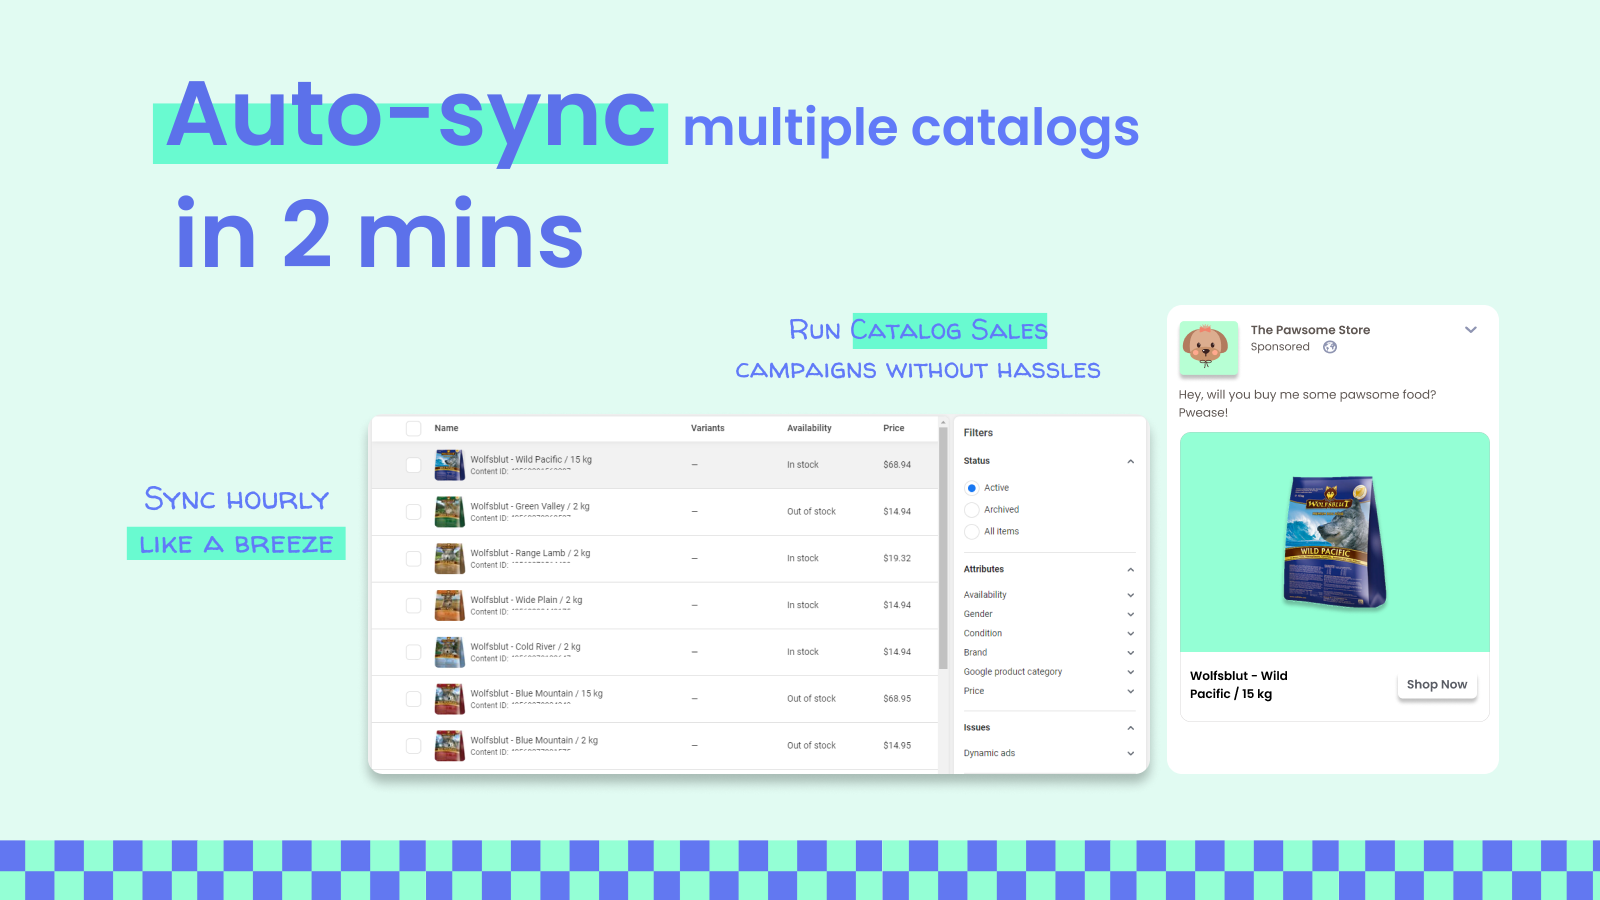Check the Wolfsblut - Wild Pacific row checkbox

[413, 464]
